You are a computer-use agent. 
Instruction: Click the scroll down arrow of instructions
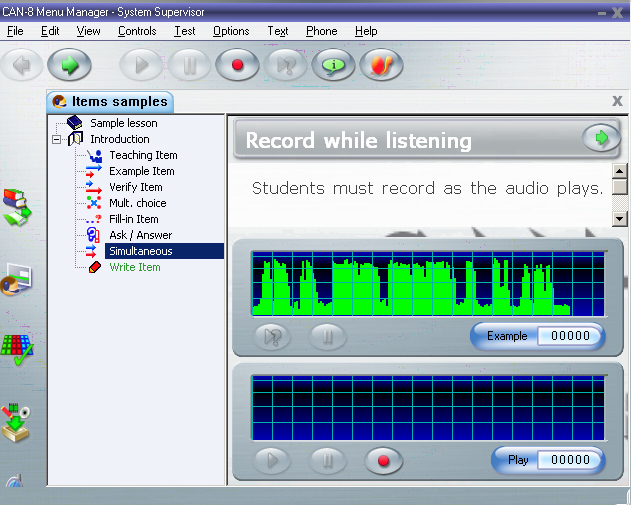(x=620, y=219)
